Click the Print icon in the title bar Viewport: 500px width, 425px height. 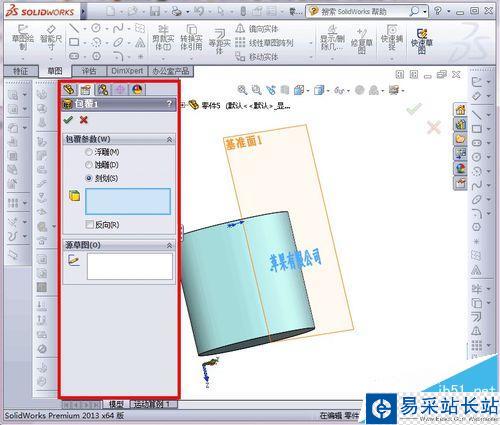[x=177, y=12]
